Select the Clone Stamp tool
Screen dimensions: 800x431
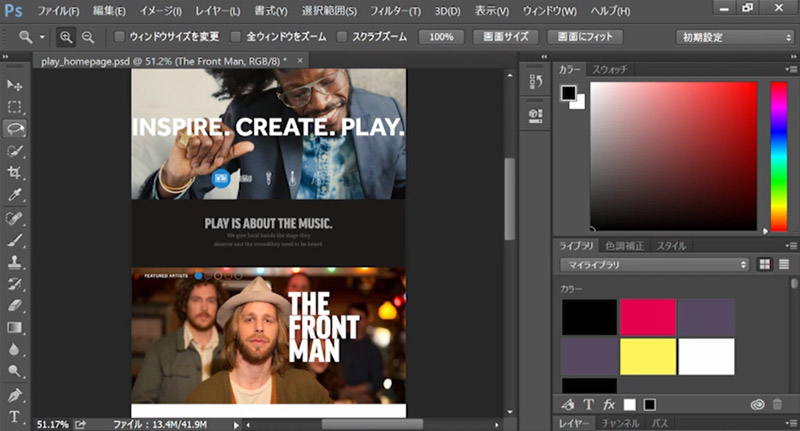[14, 262]
